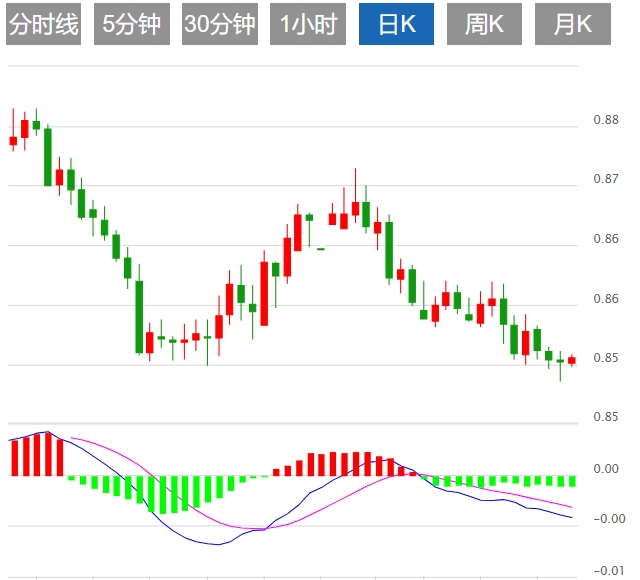Click the -0.00 MACD axis label
The height and width of the screenshot is (580, 640).
pos(606,519)
